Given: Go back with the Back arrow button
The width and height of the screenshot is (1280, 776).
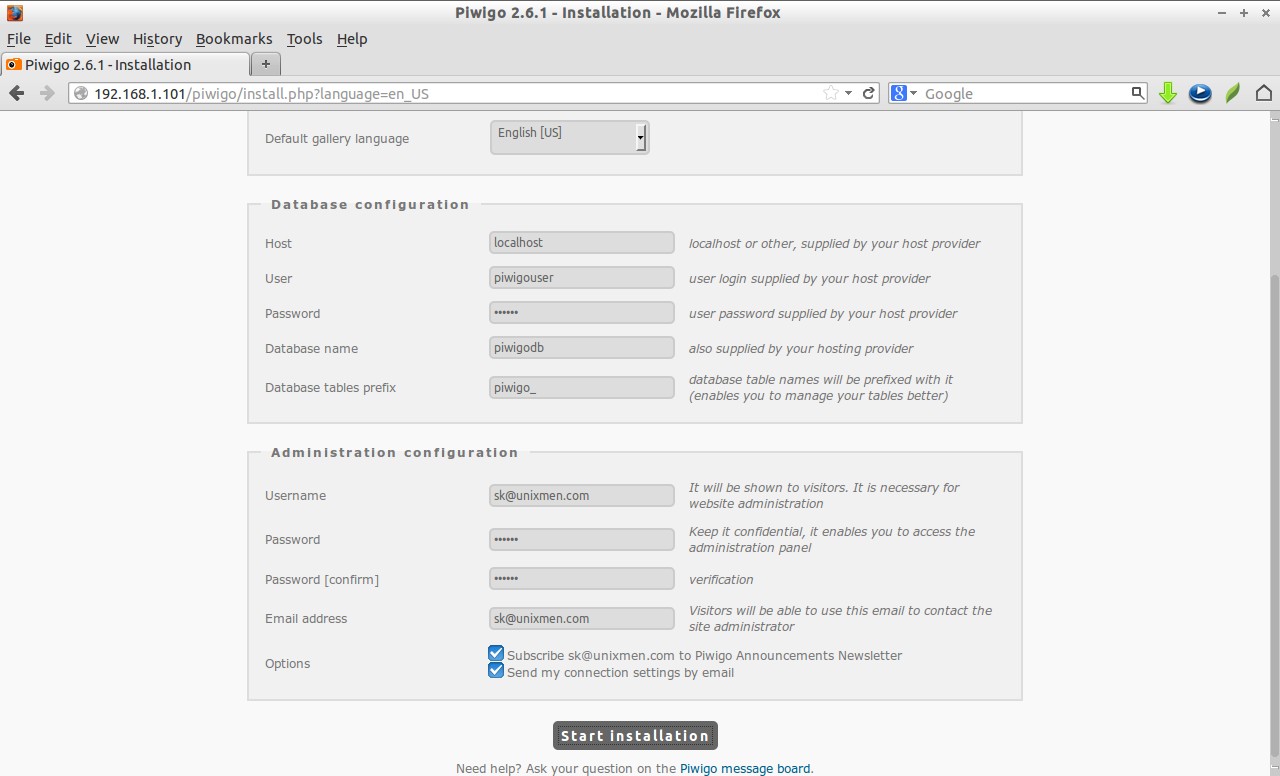Looking at the screenshot, I should [x=17, y=93].
